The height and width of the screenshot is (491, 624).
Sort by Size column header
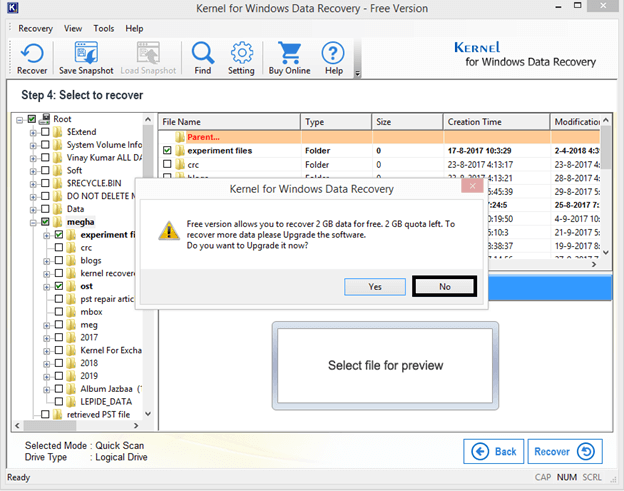pyautogui.click(x=408, y=122)
